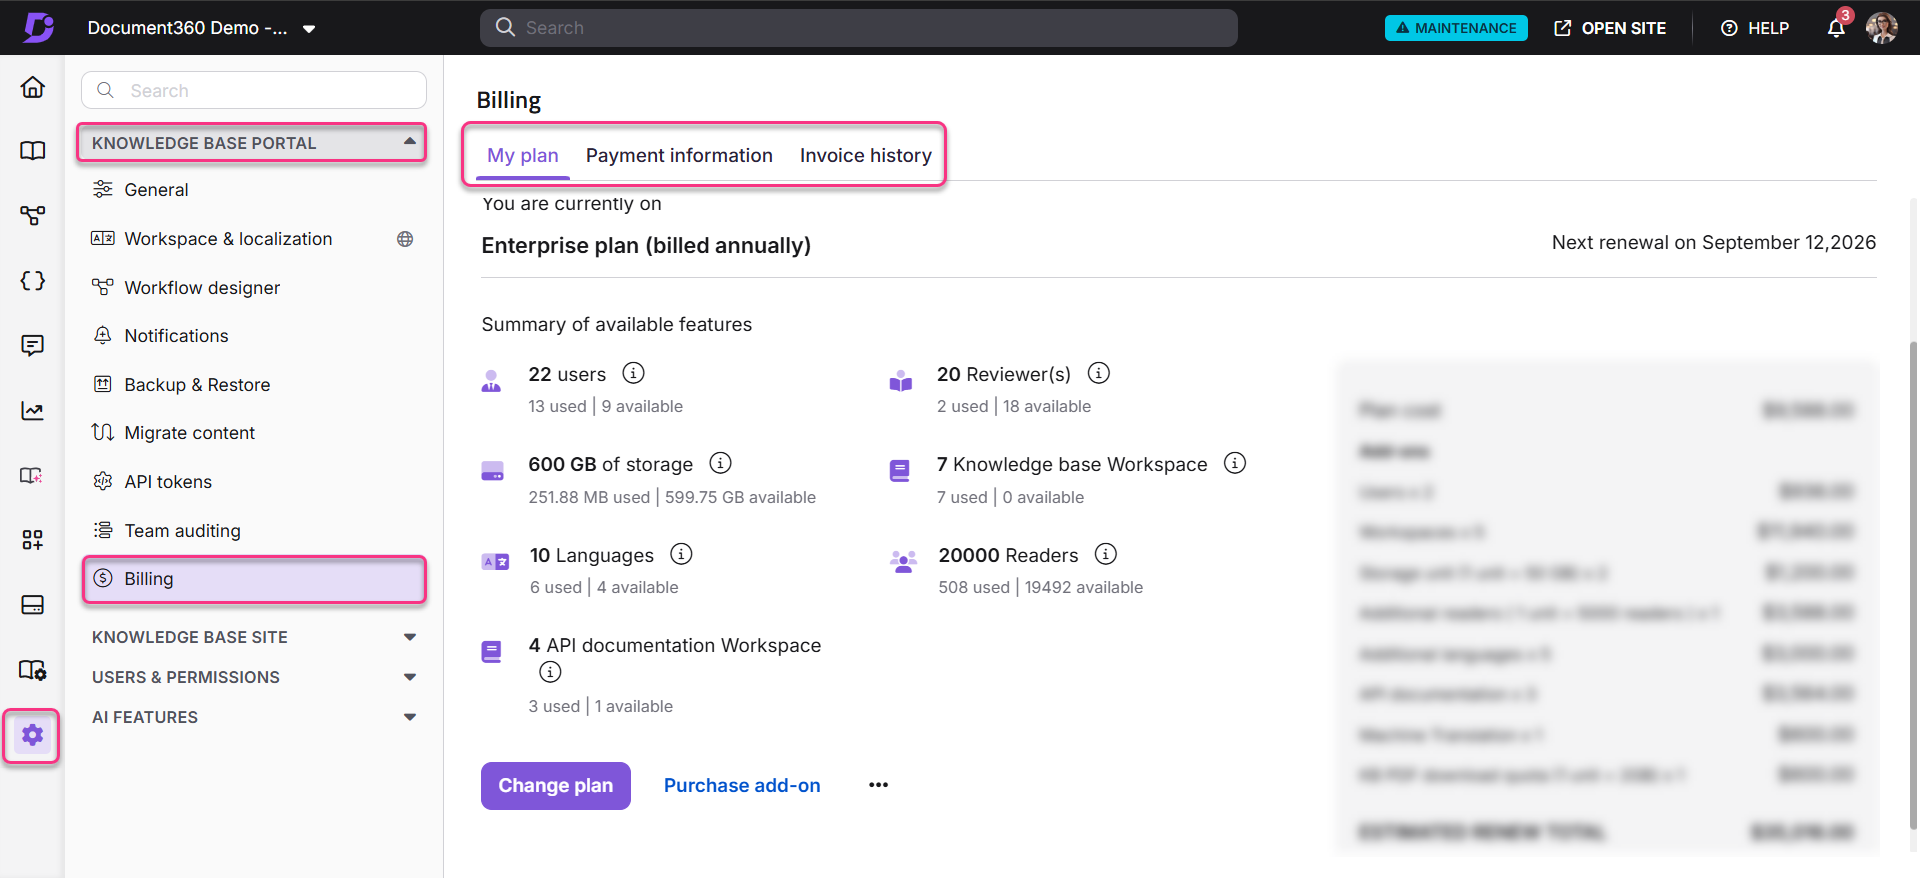Screen dimensions: 1920x878
Task: Click the notifications bell icon
Action: click(x=1836, y=28)
